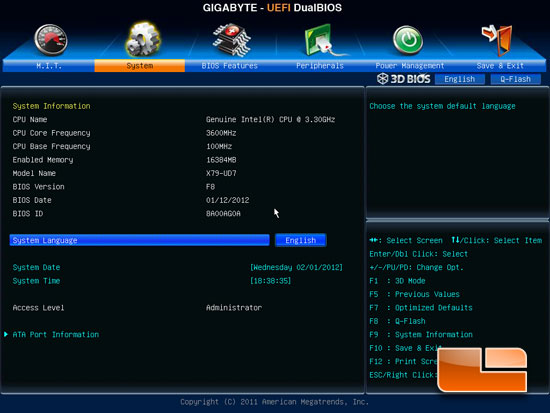Click the BIOS Date label
This screenshot has height=413, width=550.
[32, 200]
